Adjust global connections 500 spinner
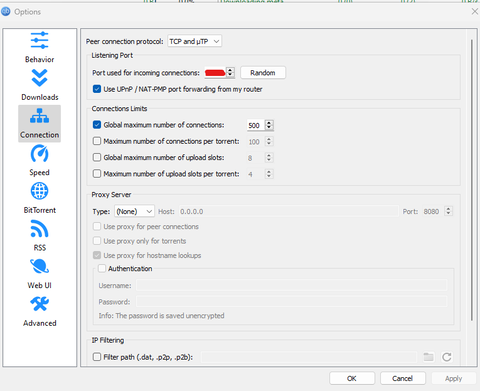This screenshot has width=480, height=391. [x=269, y=125]
